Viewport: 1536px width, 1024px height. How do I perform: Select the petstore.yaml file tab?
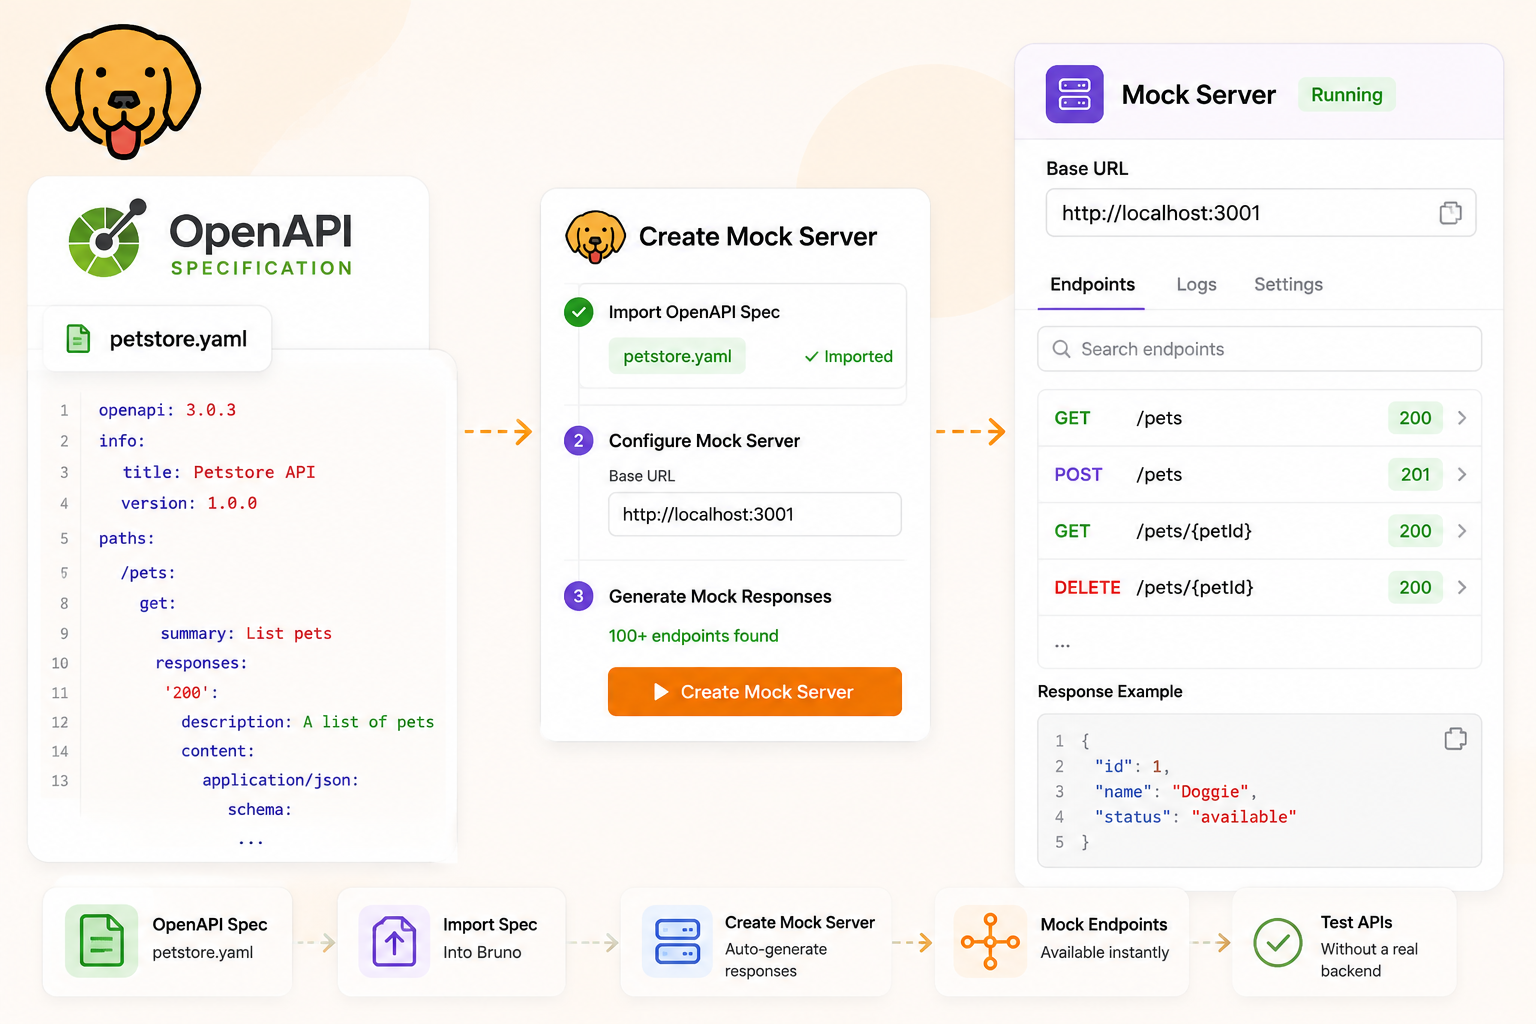point(158,339)
